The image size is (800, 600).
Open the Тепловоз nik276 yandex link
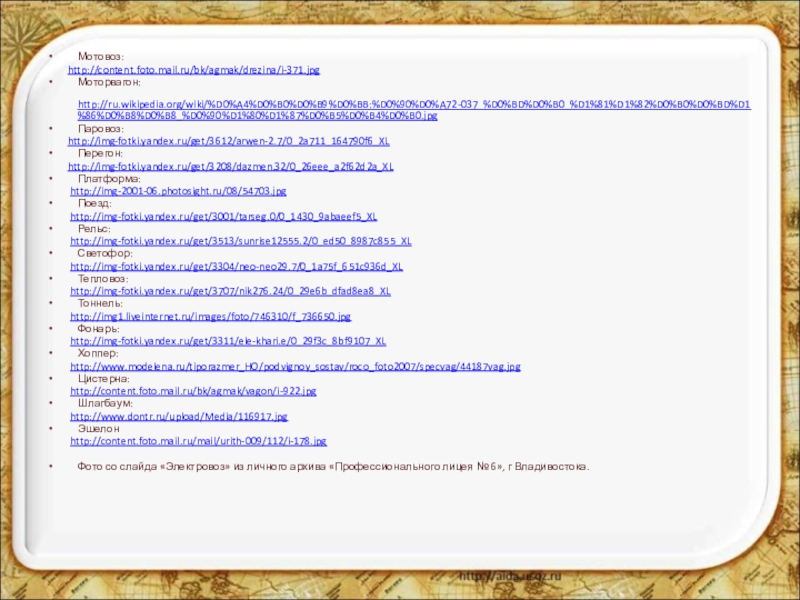pos(230,291)
